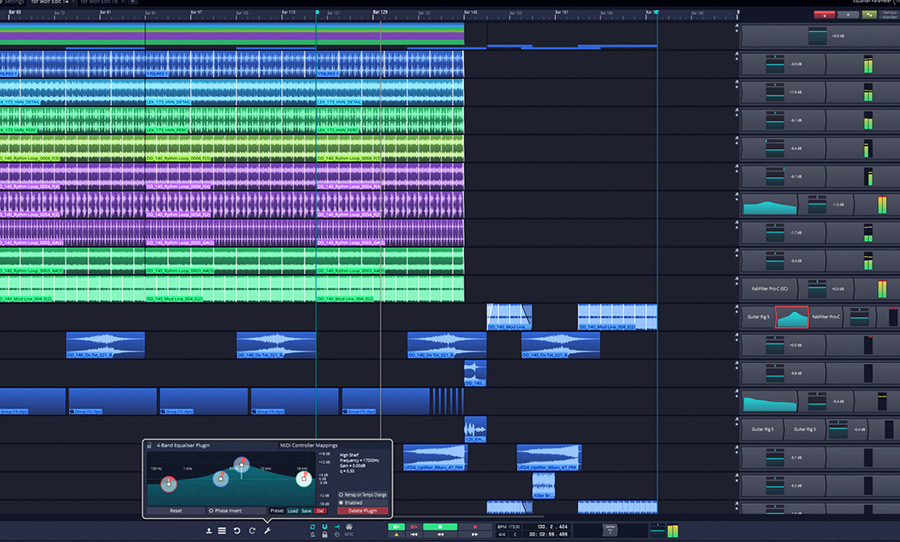Open the import/export icon in the bottom toolbar

[209, 531]
